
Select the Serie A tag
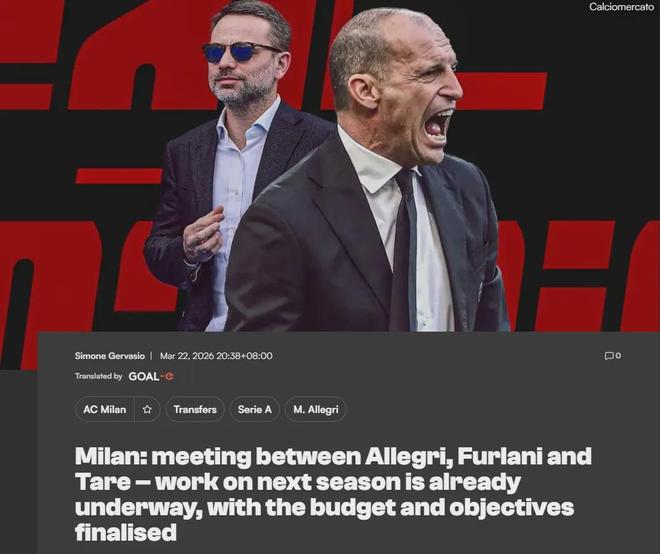pos(255,409)
